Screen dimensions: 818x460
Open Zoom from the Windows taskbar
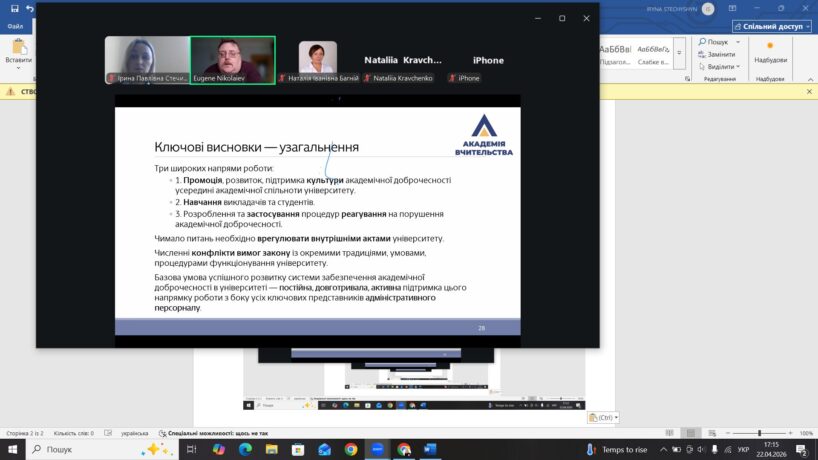[377, 450]
